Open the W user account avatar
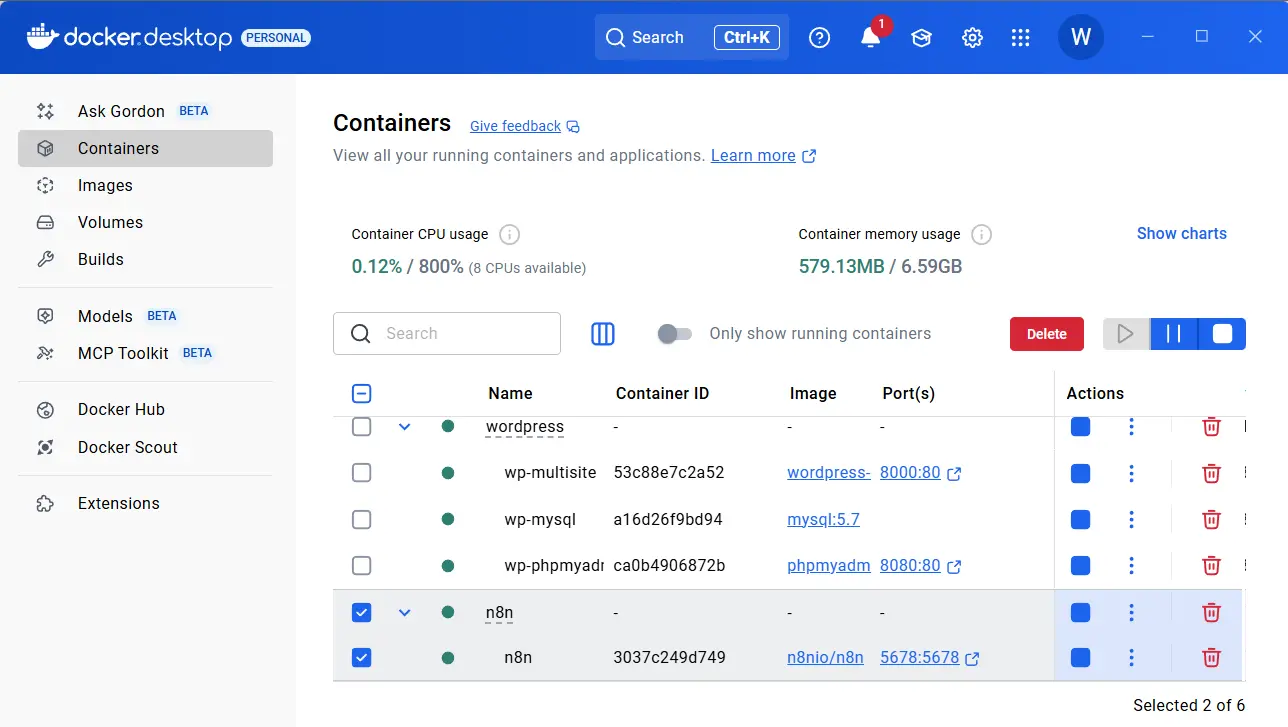Viewport: 1288px width, 727px height. pos(1081,37)
